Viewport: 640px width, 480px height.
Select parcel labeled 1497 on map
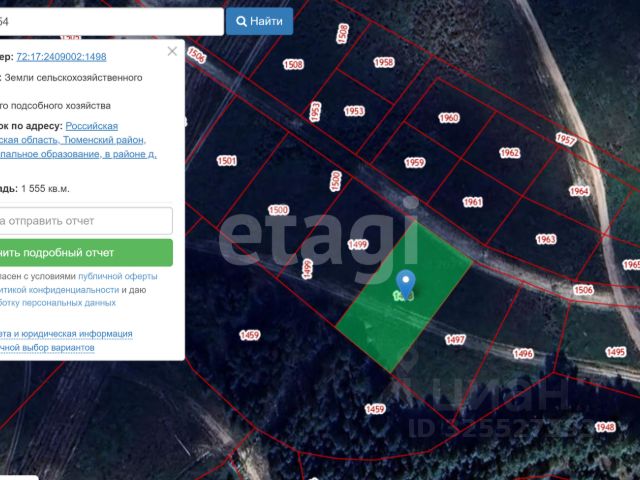pyautogui.click(x=455, y=340)
